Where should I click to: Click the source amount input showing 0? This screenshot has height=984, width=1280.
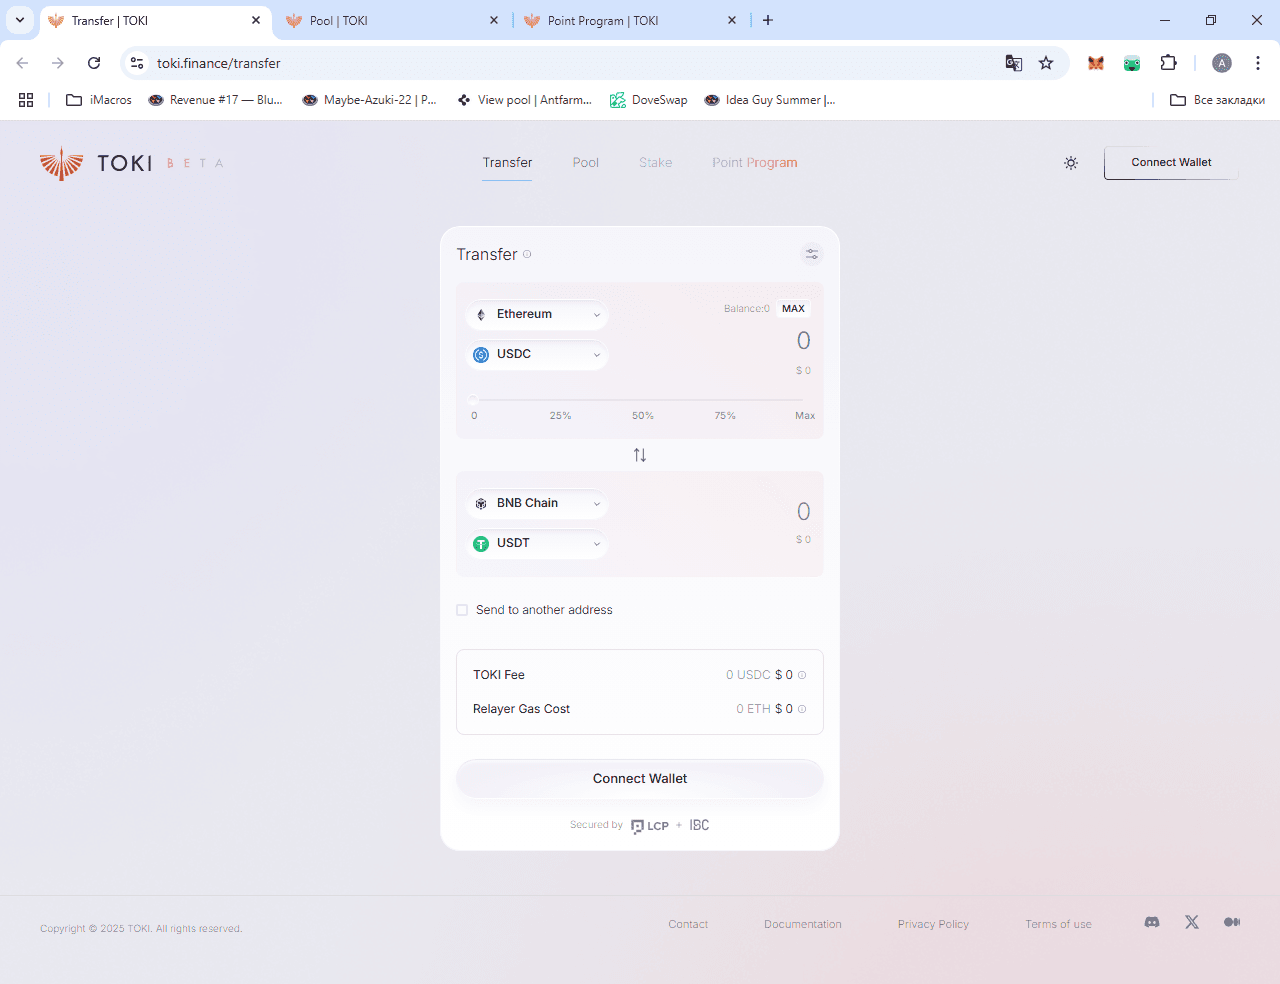click(803, 341)
